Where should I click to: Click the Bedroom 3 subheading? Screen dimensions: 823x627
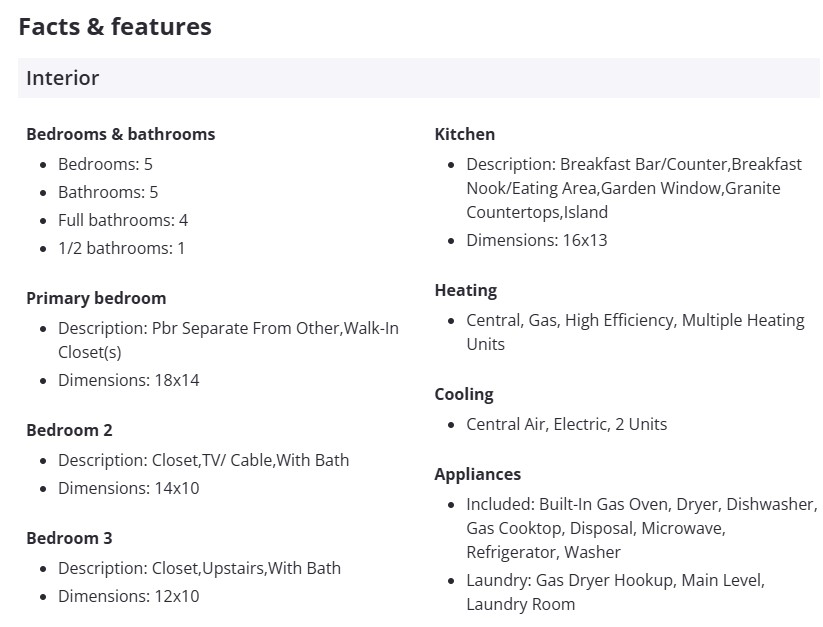click(69, 538)
